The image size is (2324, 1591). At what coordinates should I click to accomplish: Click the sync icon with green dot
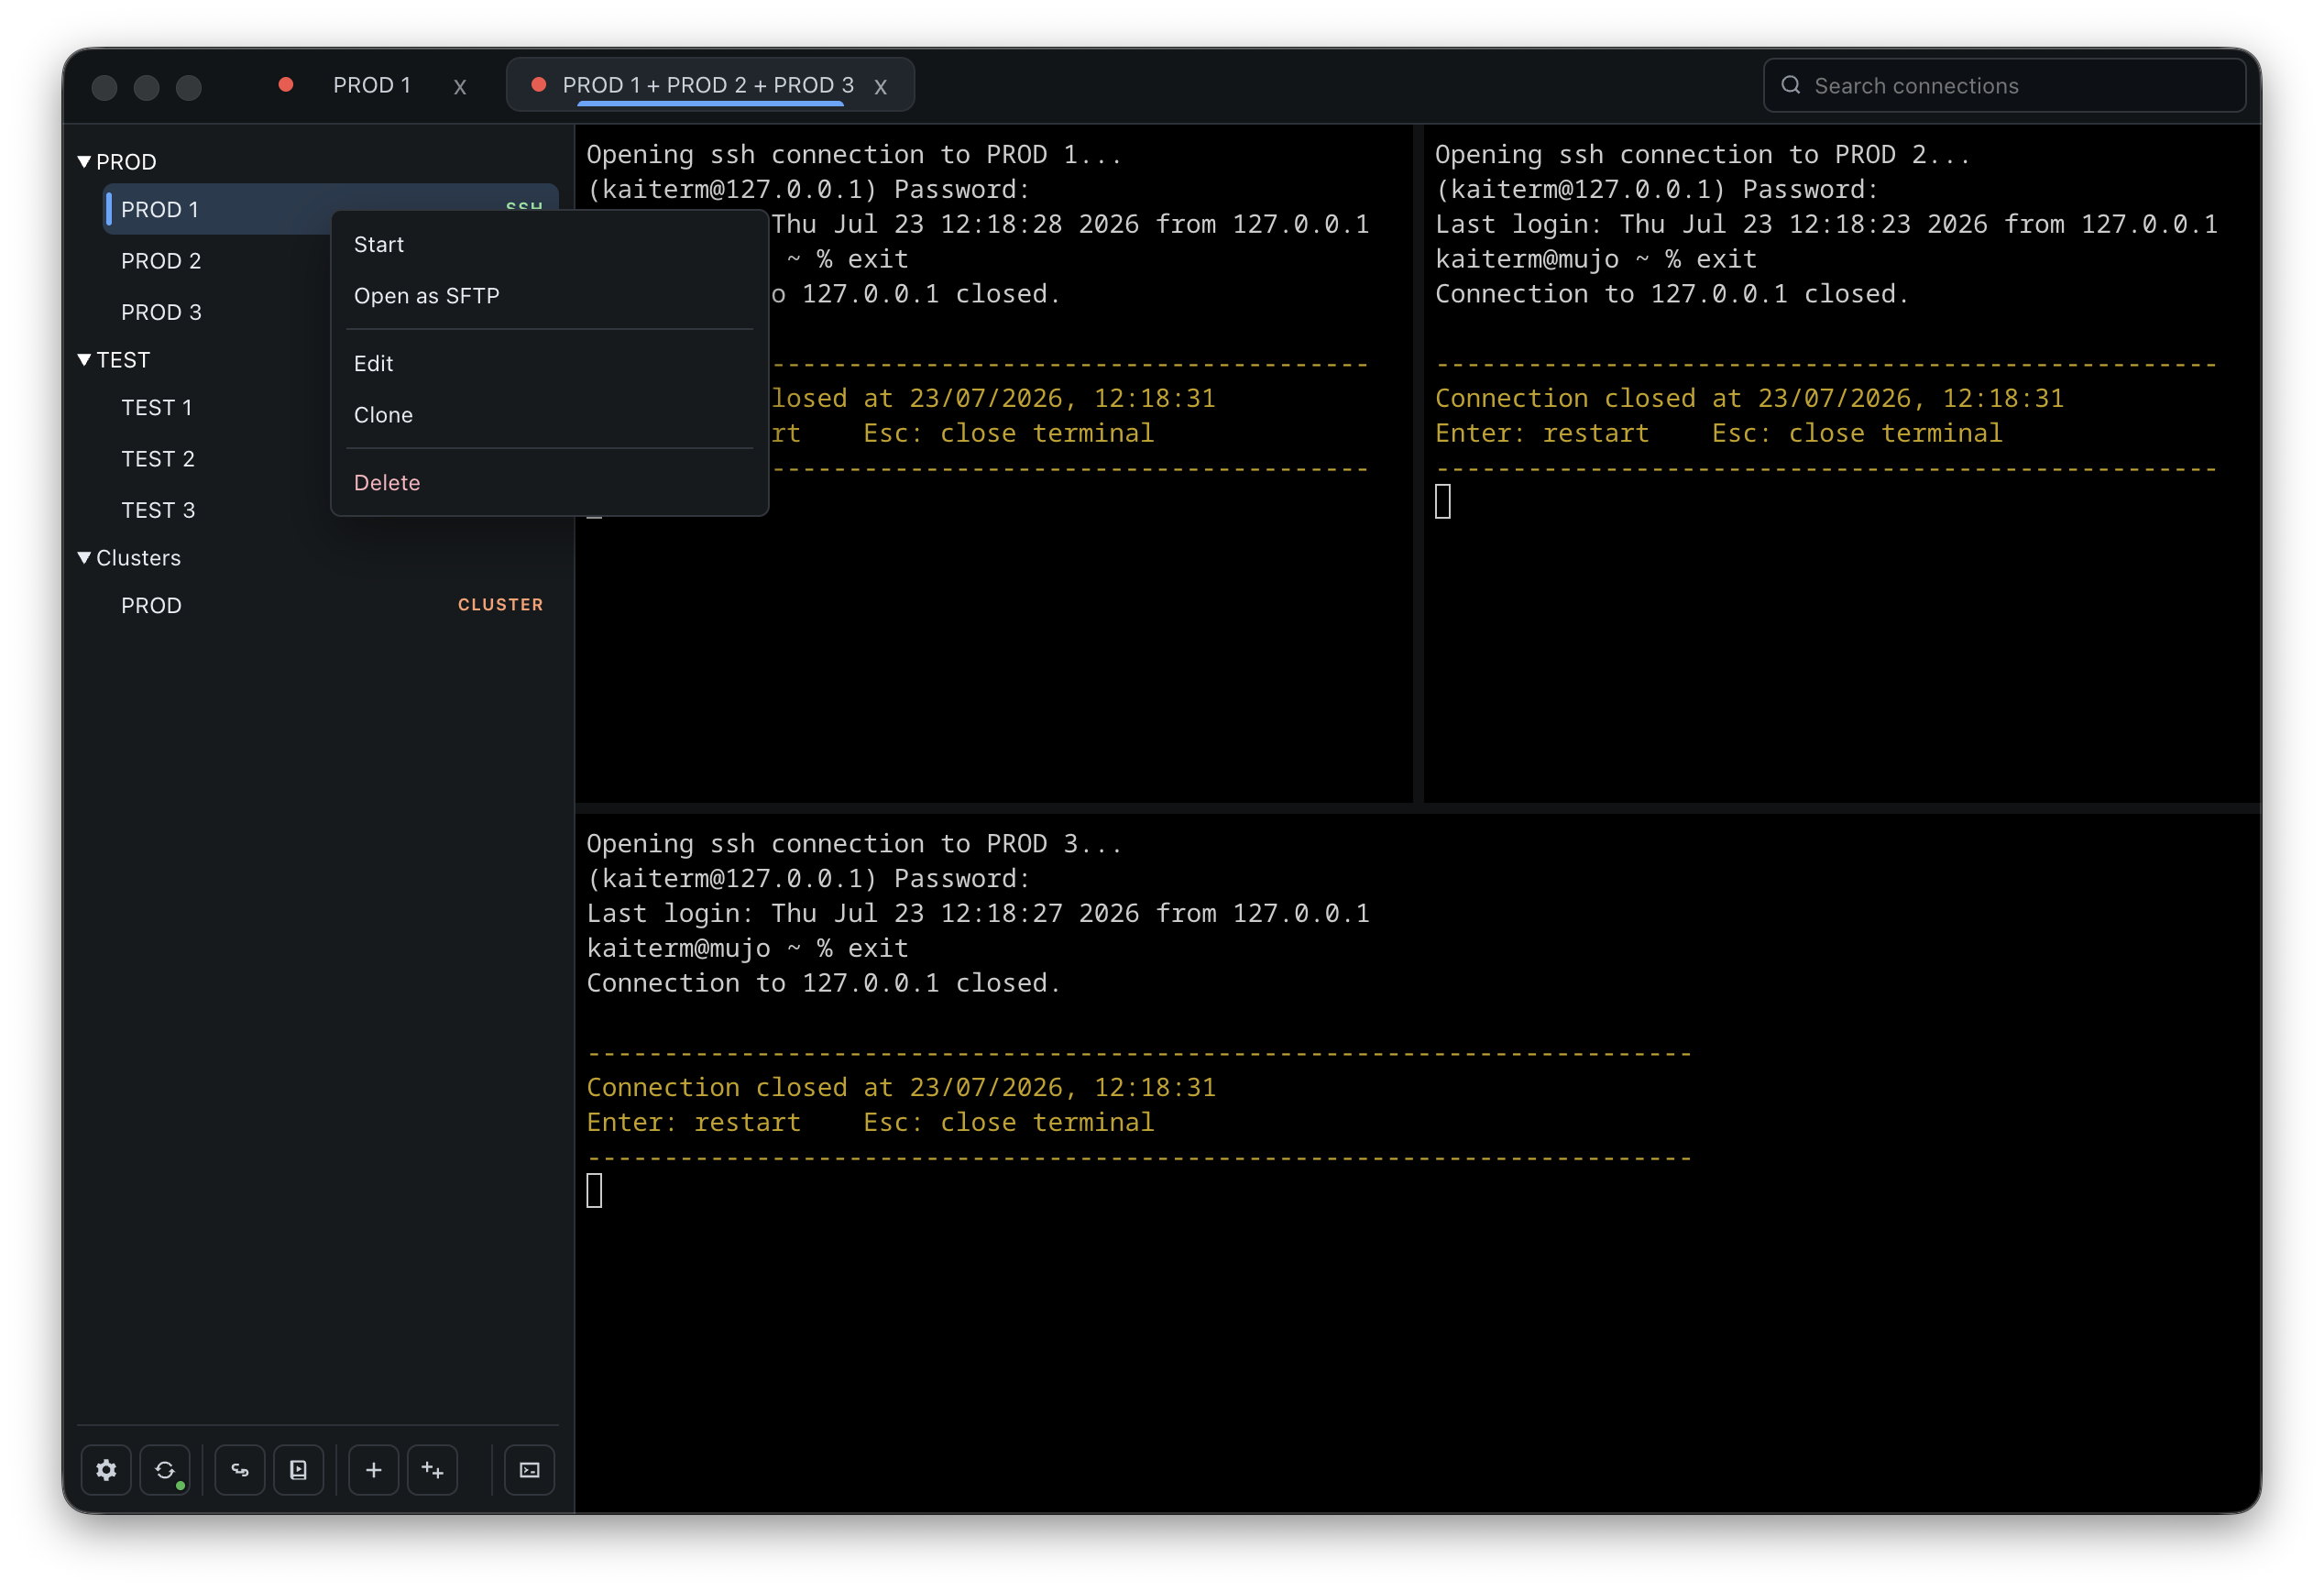(165, 1469)
